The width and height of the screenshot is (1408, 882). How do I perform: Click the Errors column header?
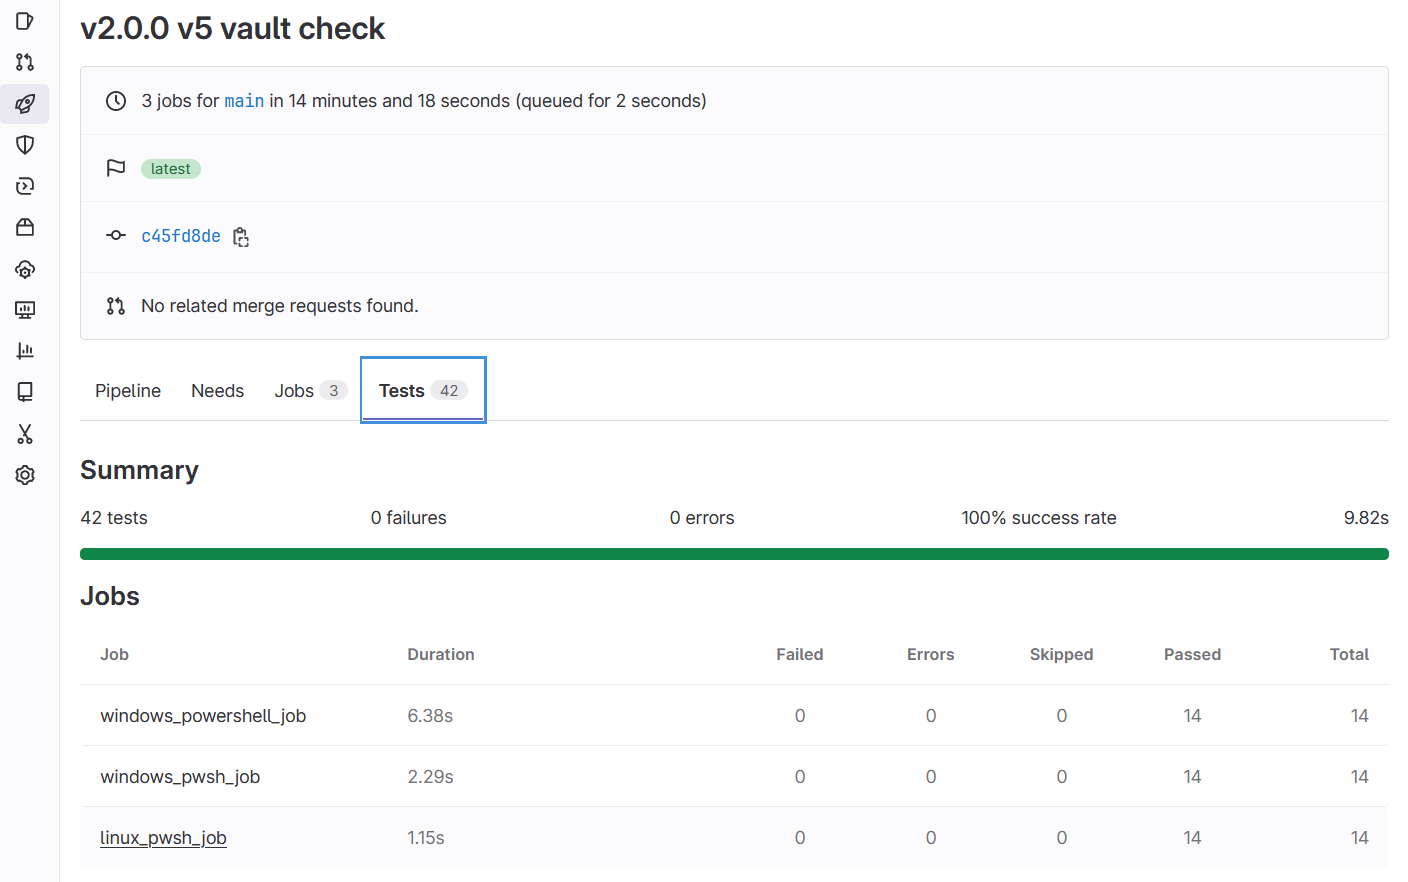coord(931,655)
